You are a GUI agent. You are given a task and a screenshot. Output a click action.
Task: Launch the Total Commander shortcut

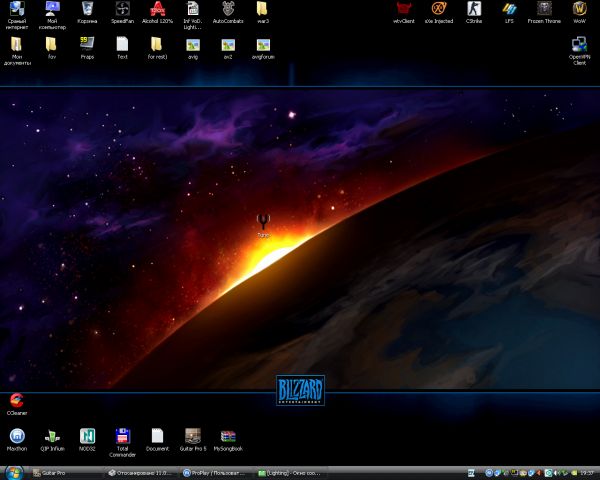(122, 442)
